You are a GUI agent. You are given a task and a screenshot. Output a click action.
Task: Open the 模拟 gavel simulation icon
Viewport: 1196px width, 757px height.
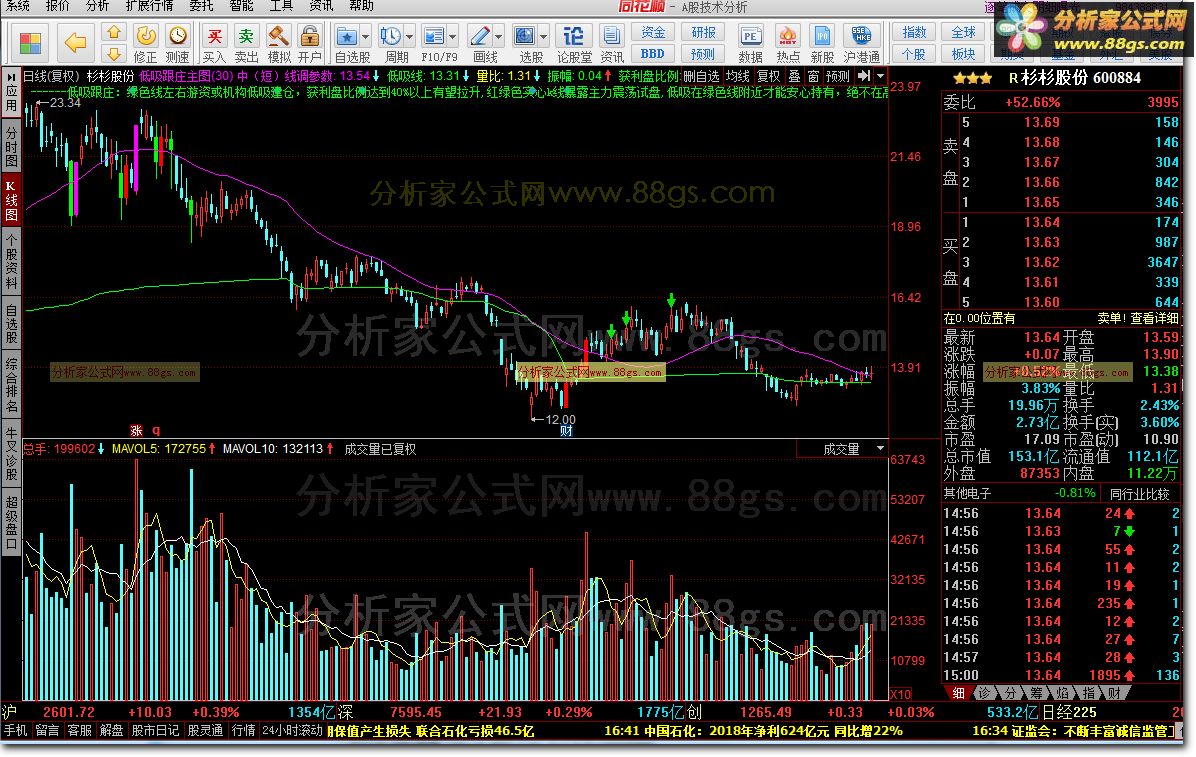coord(278,36)
